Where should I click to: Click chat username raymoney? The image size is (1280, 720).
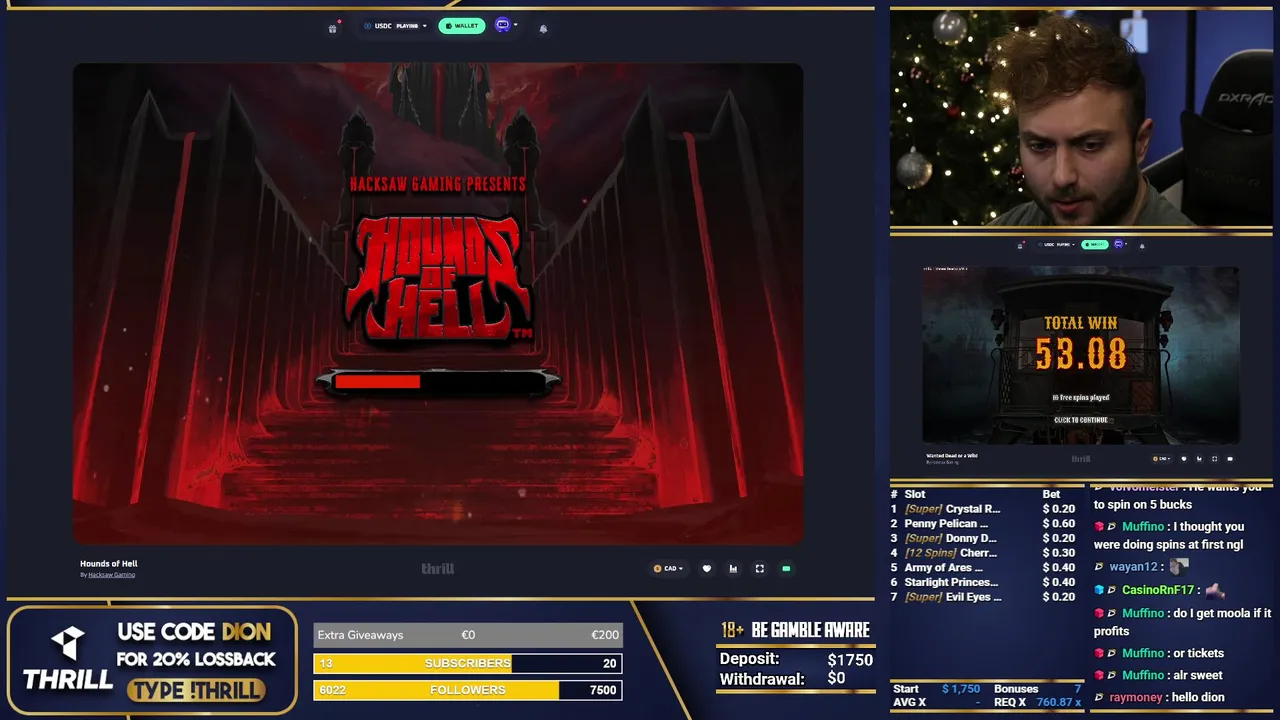click(x=1135, y=697)
